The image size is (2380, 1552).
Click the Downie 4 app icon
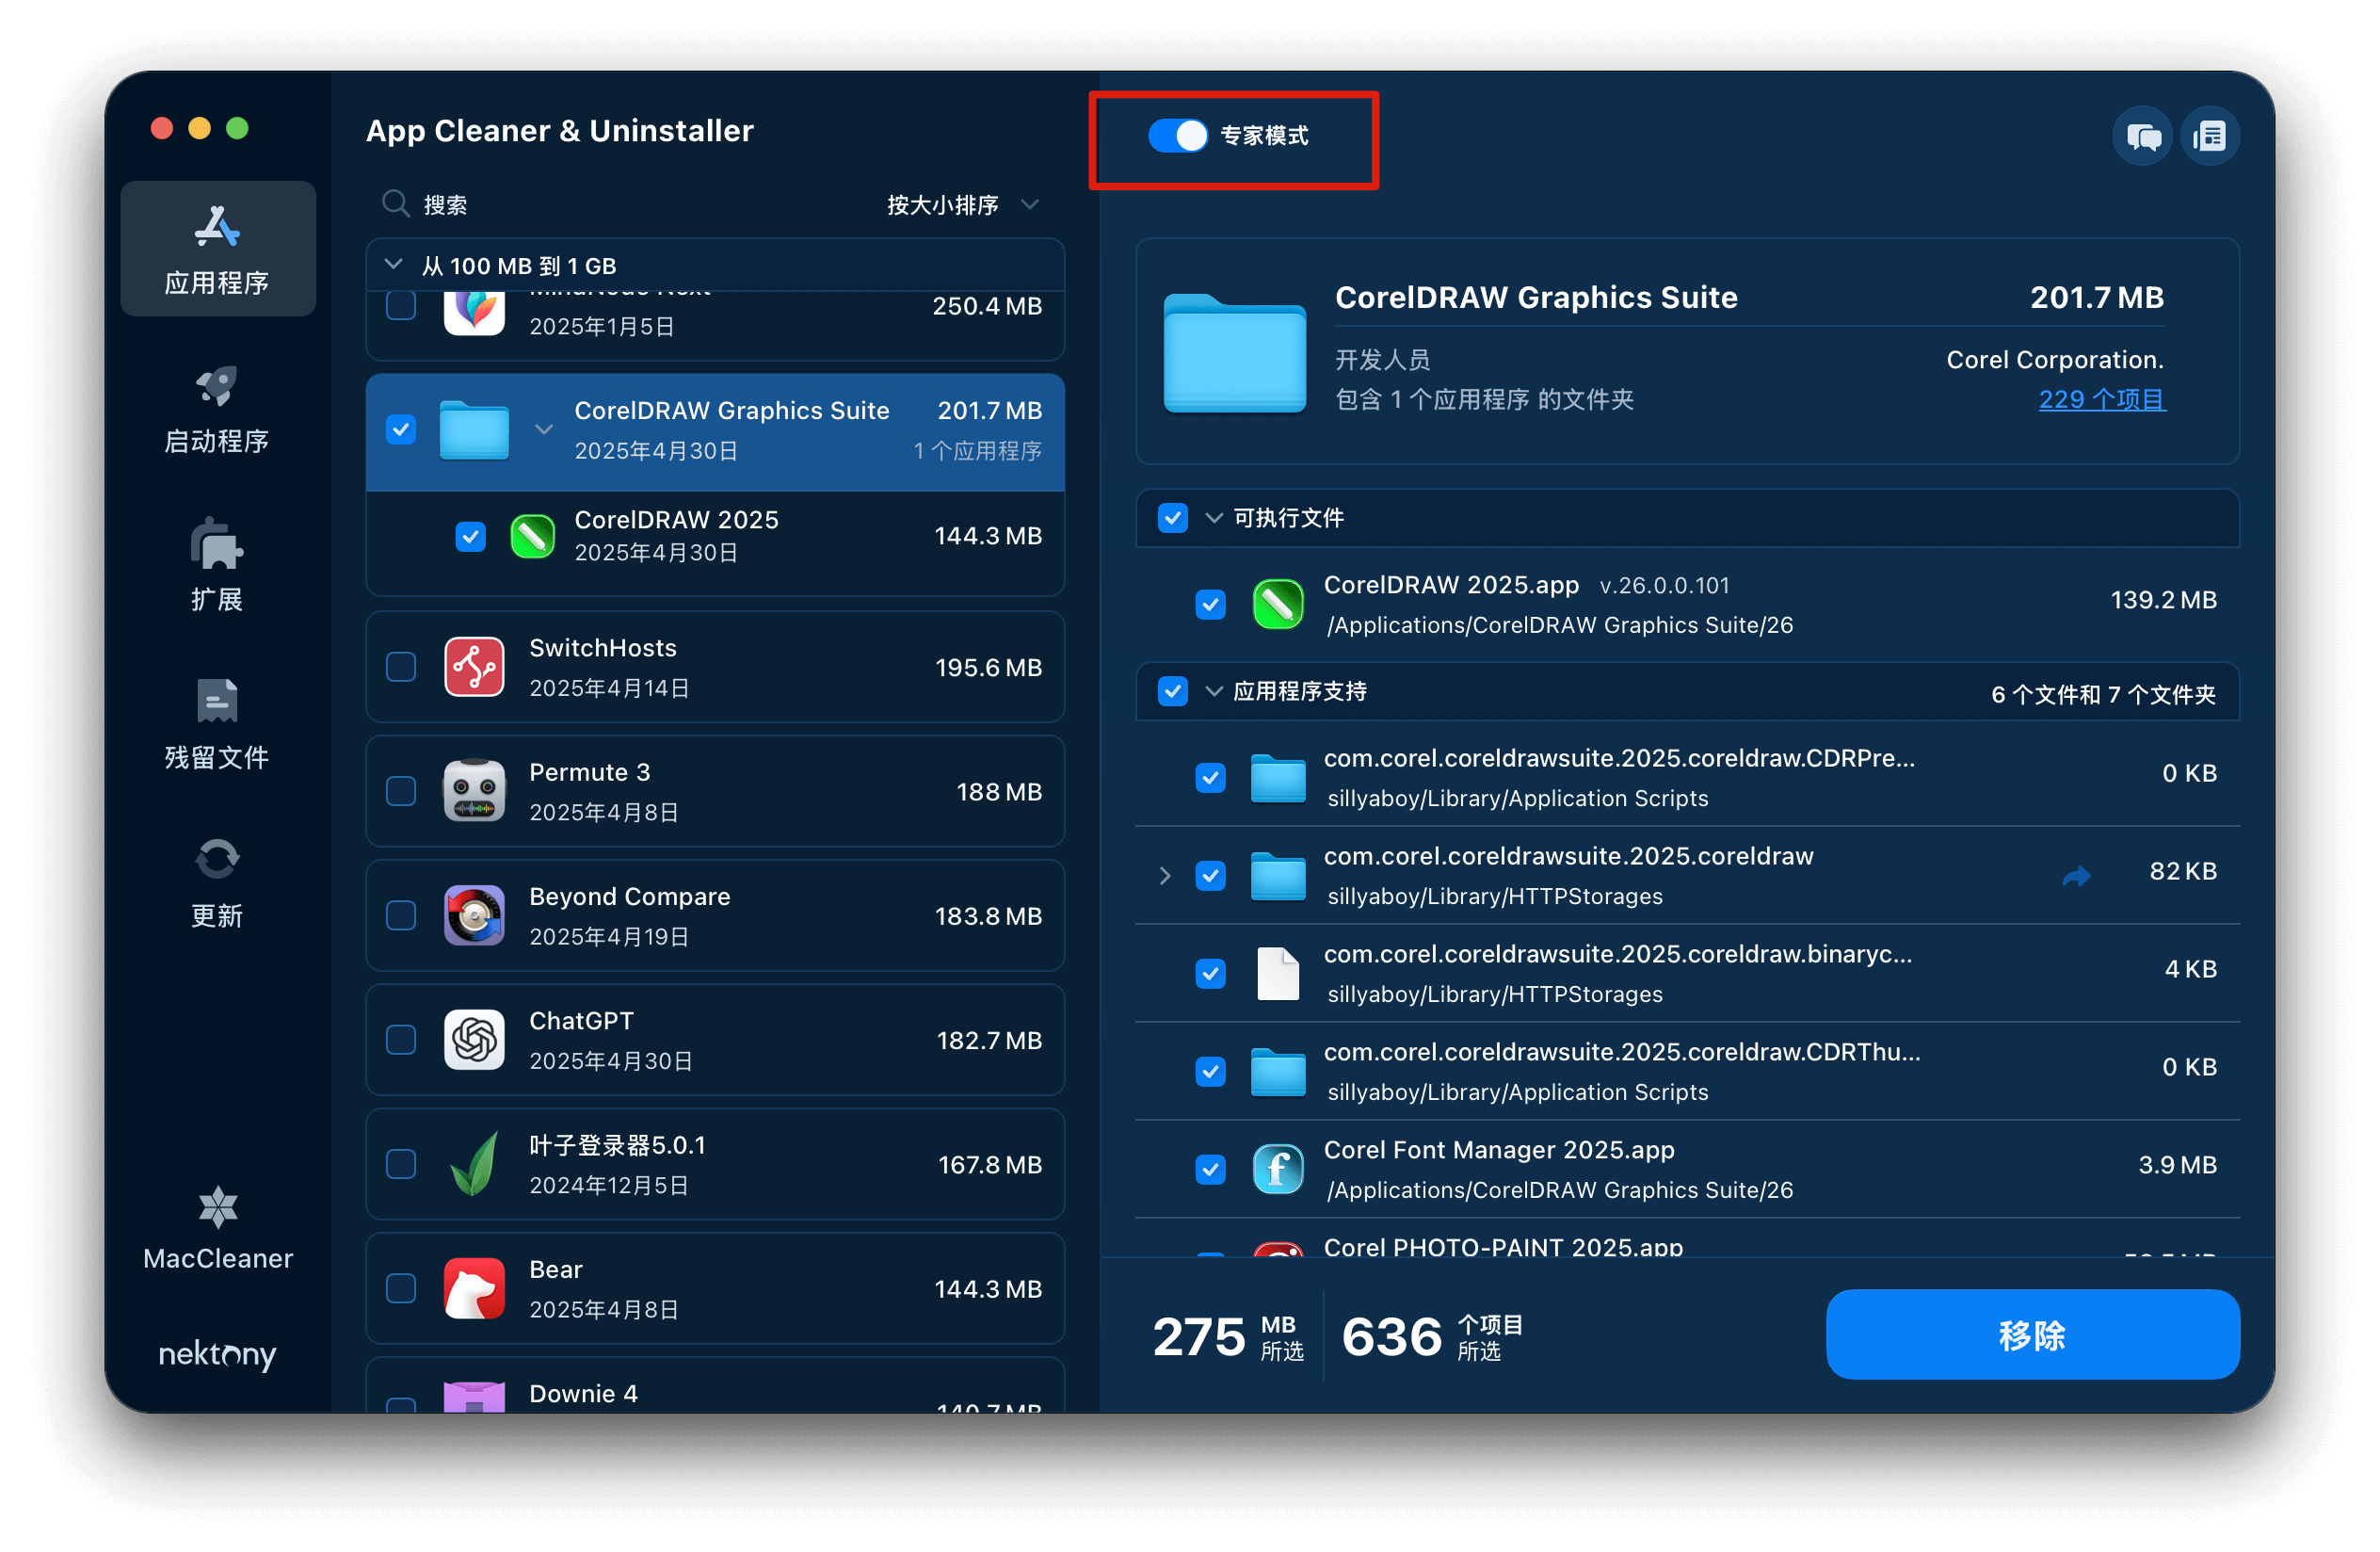[x=474, y=1396]
